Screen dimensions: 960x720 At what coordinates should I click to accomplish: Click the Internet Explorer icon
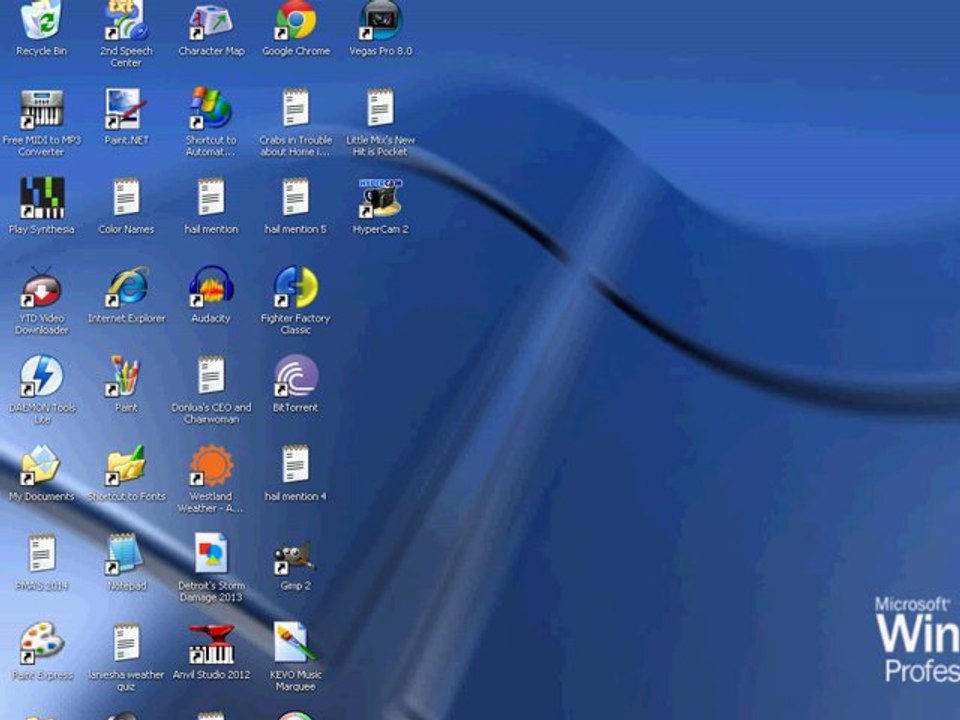(x=126, y=287)
